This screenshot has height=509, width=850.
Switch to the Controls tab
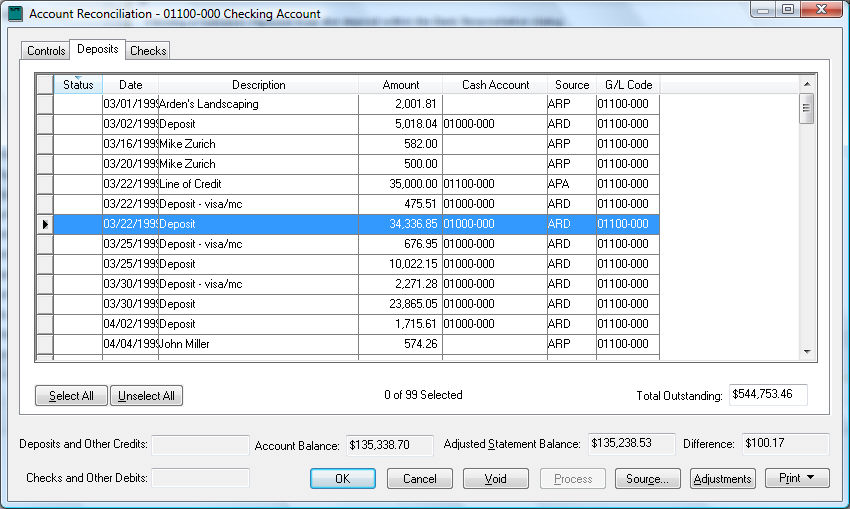coord(46,51)
